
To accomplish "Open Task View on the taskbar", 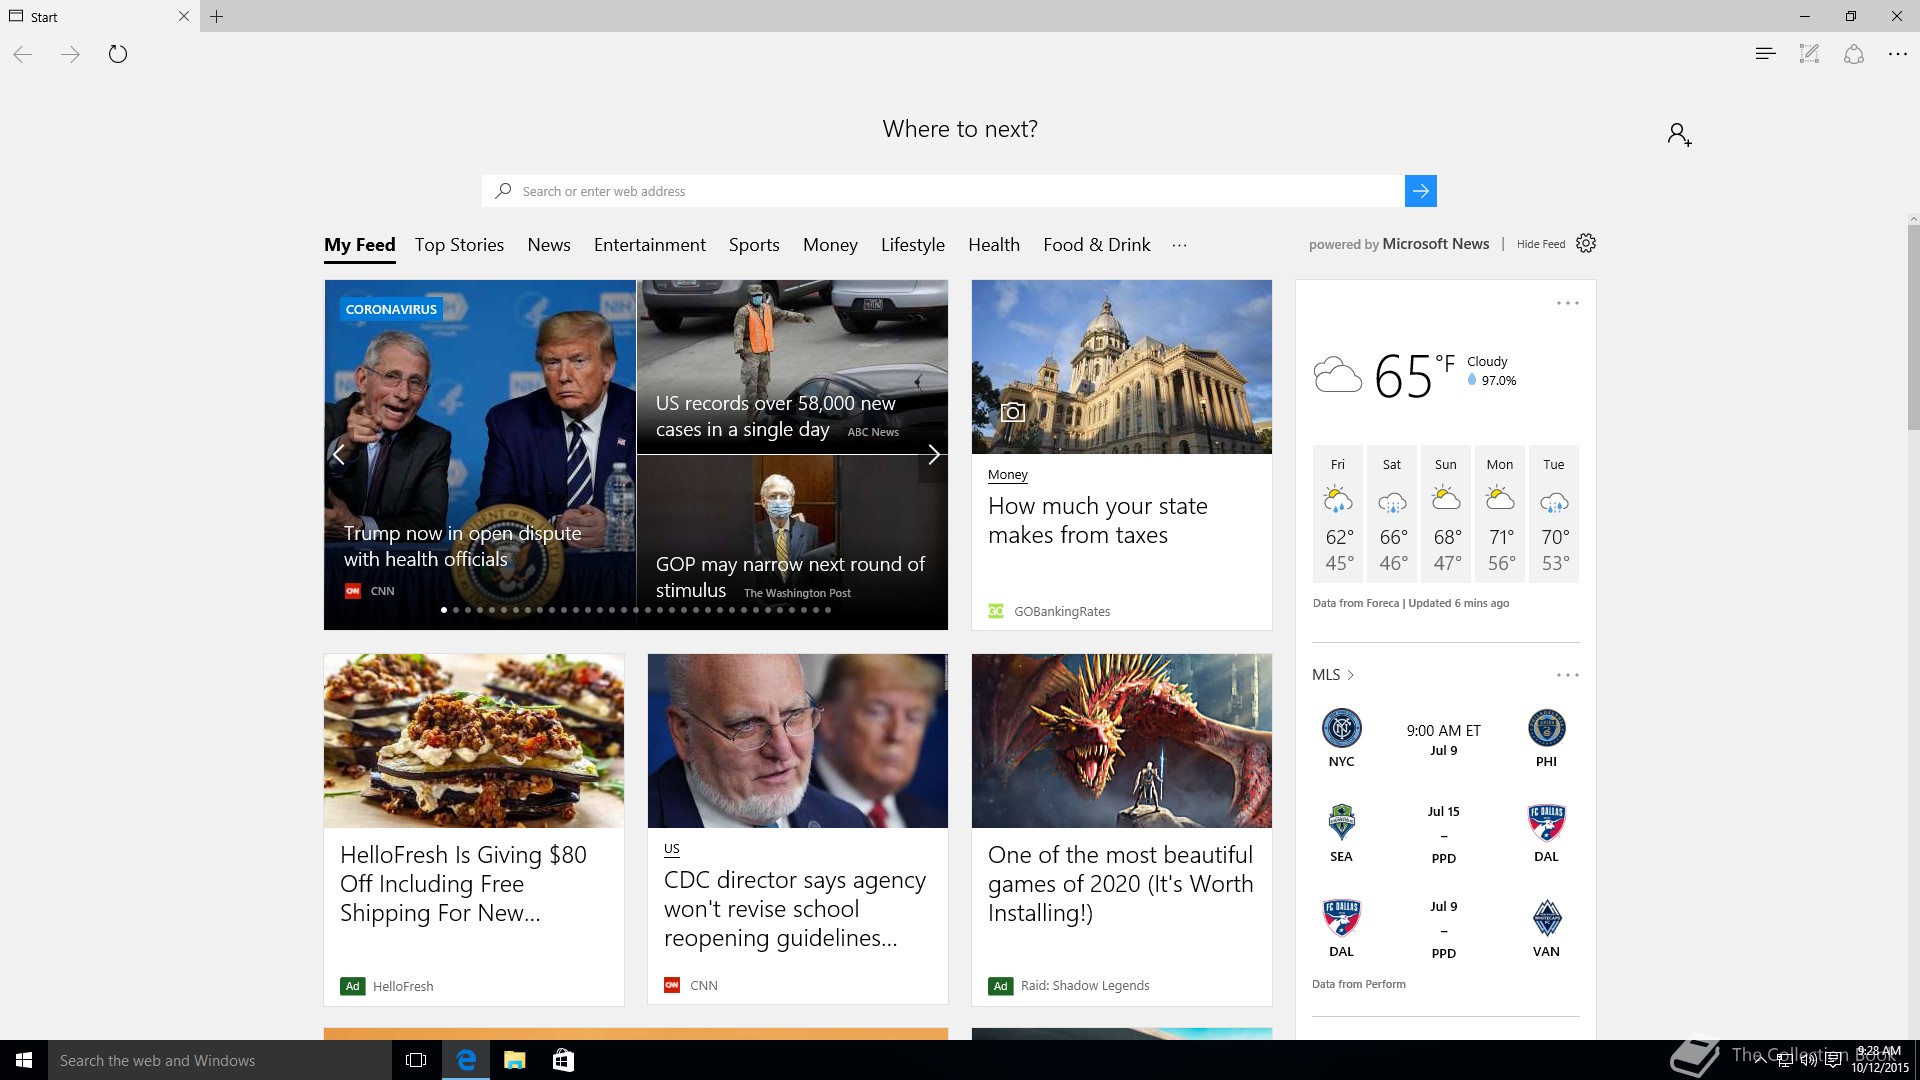I will [416, 1060].
